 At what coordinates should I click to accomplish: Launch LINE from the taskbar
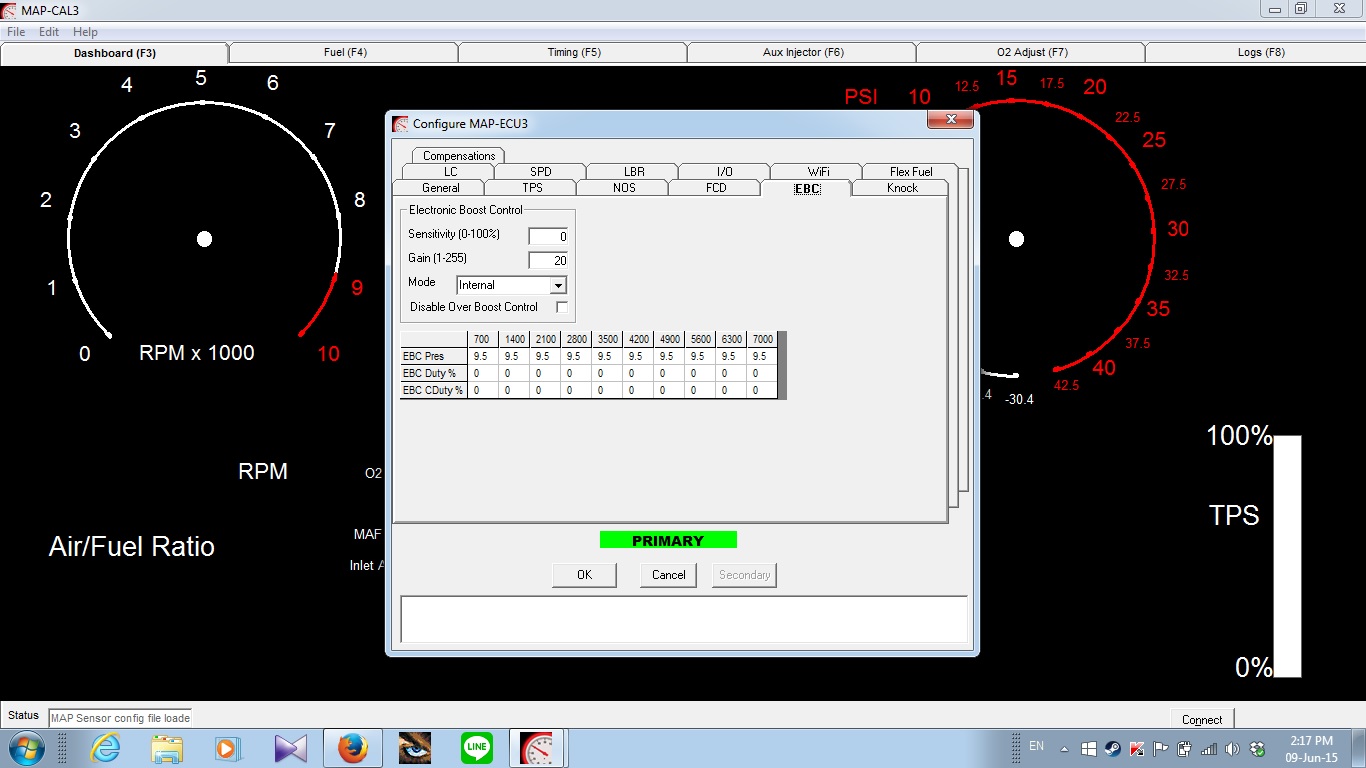[x=476, y=747]
